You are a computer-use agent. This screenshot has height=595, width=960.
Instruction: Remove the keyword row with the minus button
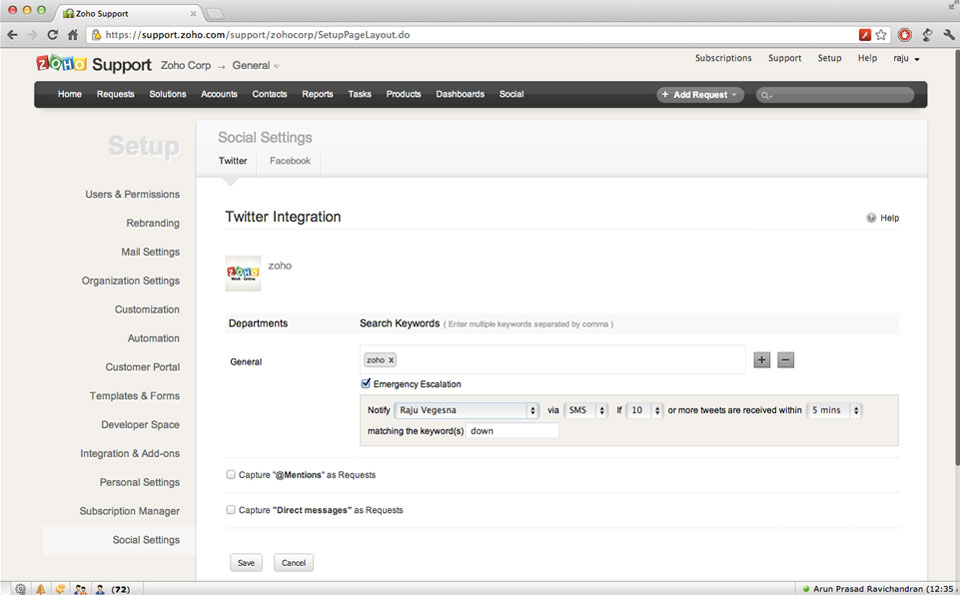786,360
